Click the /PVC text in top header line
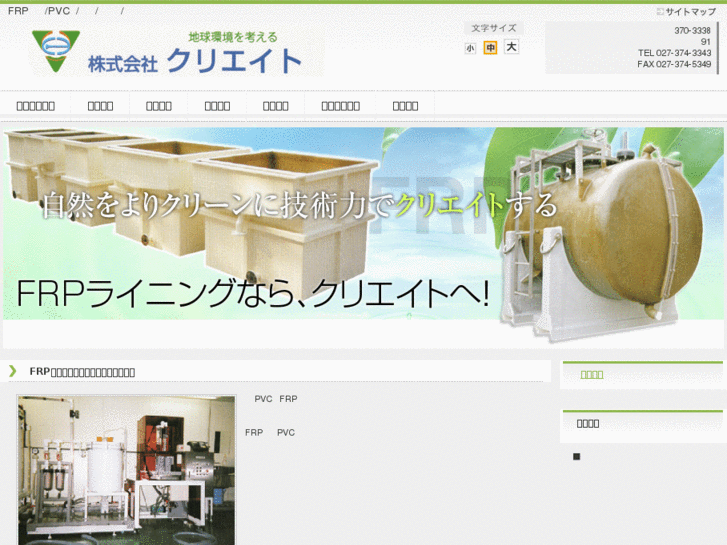Image resolution: width=727 pixels, height=545 pixels. point(57,11)
